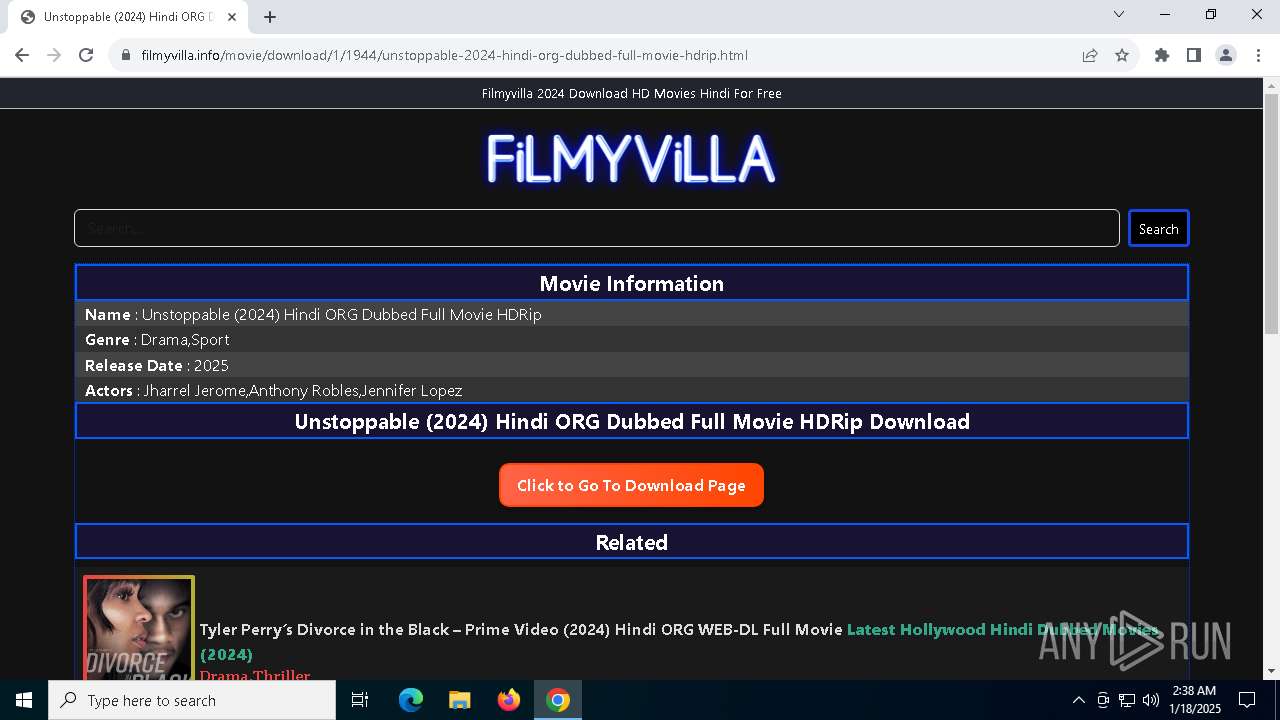This screenshot has width=1280, height=720.
Task: Launch Microsoft Edge from taskbar
Action: (x=411, y=700)
